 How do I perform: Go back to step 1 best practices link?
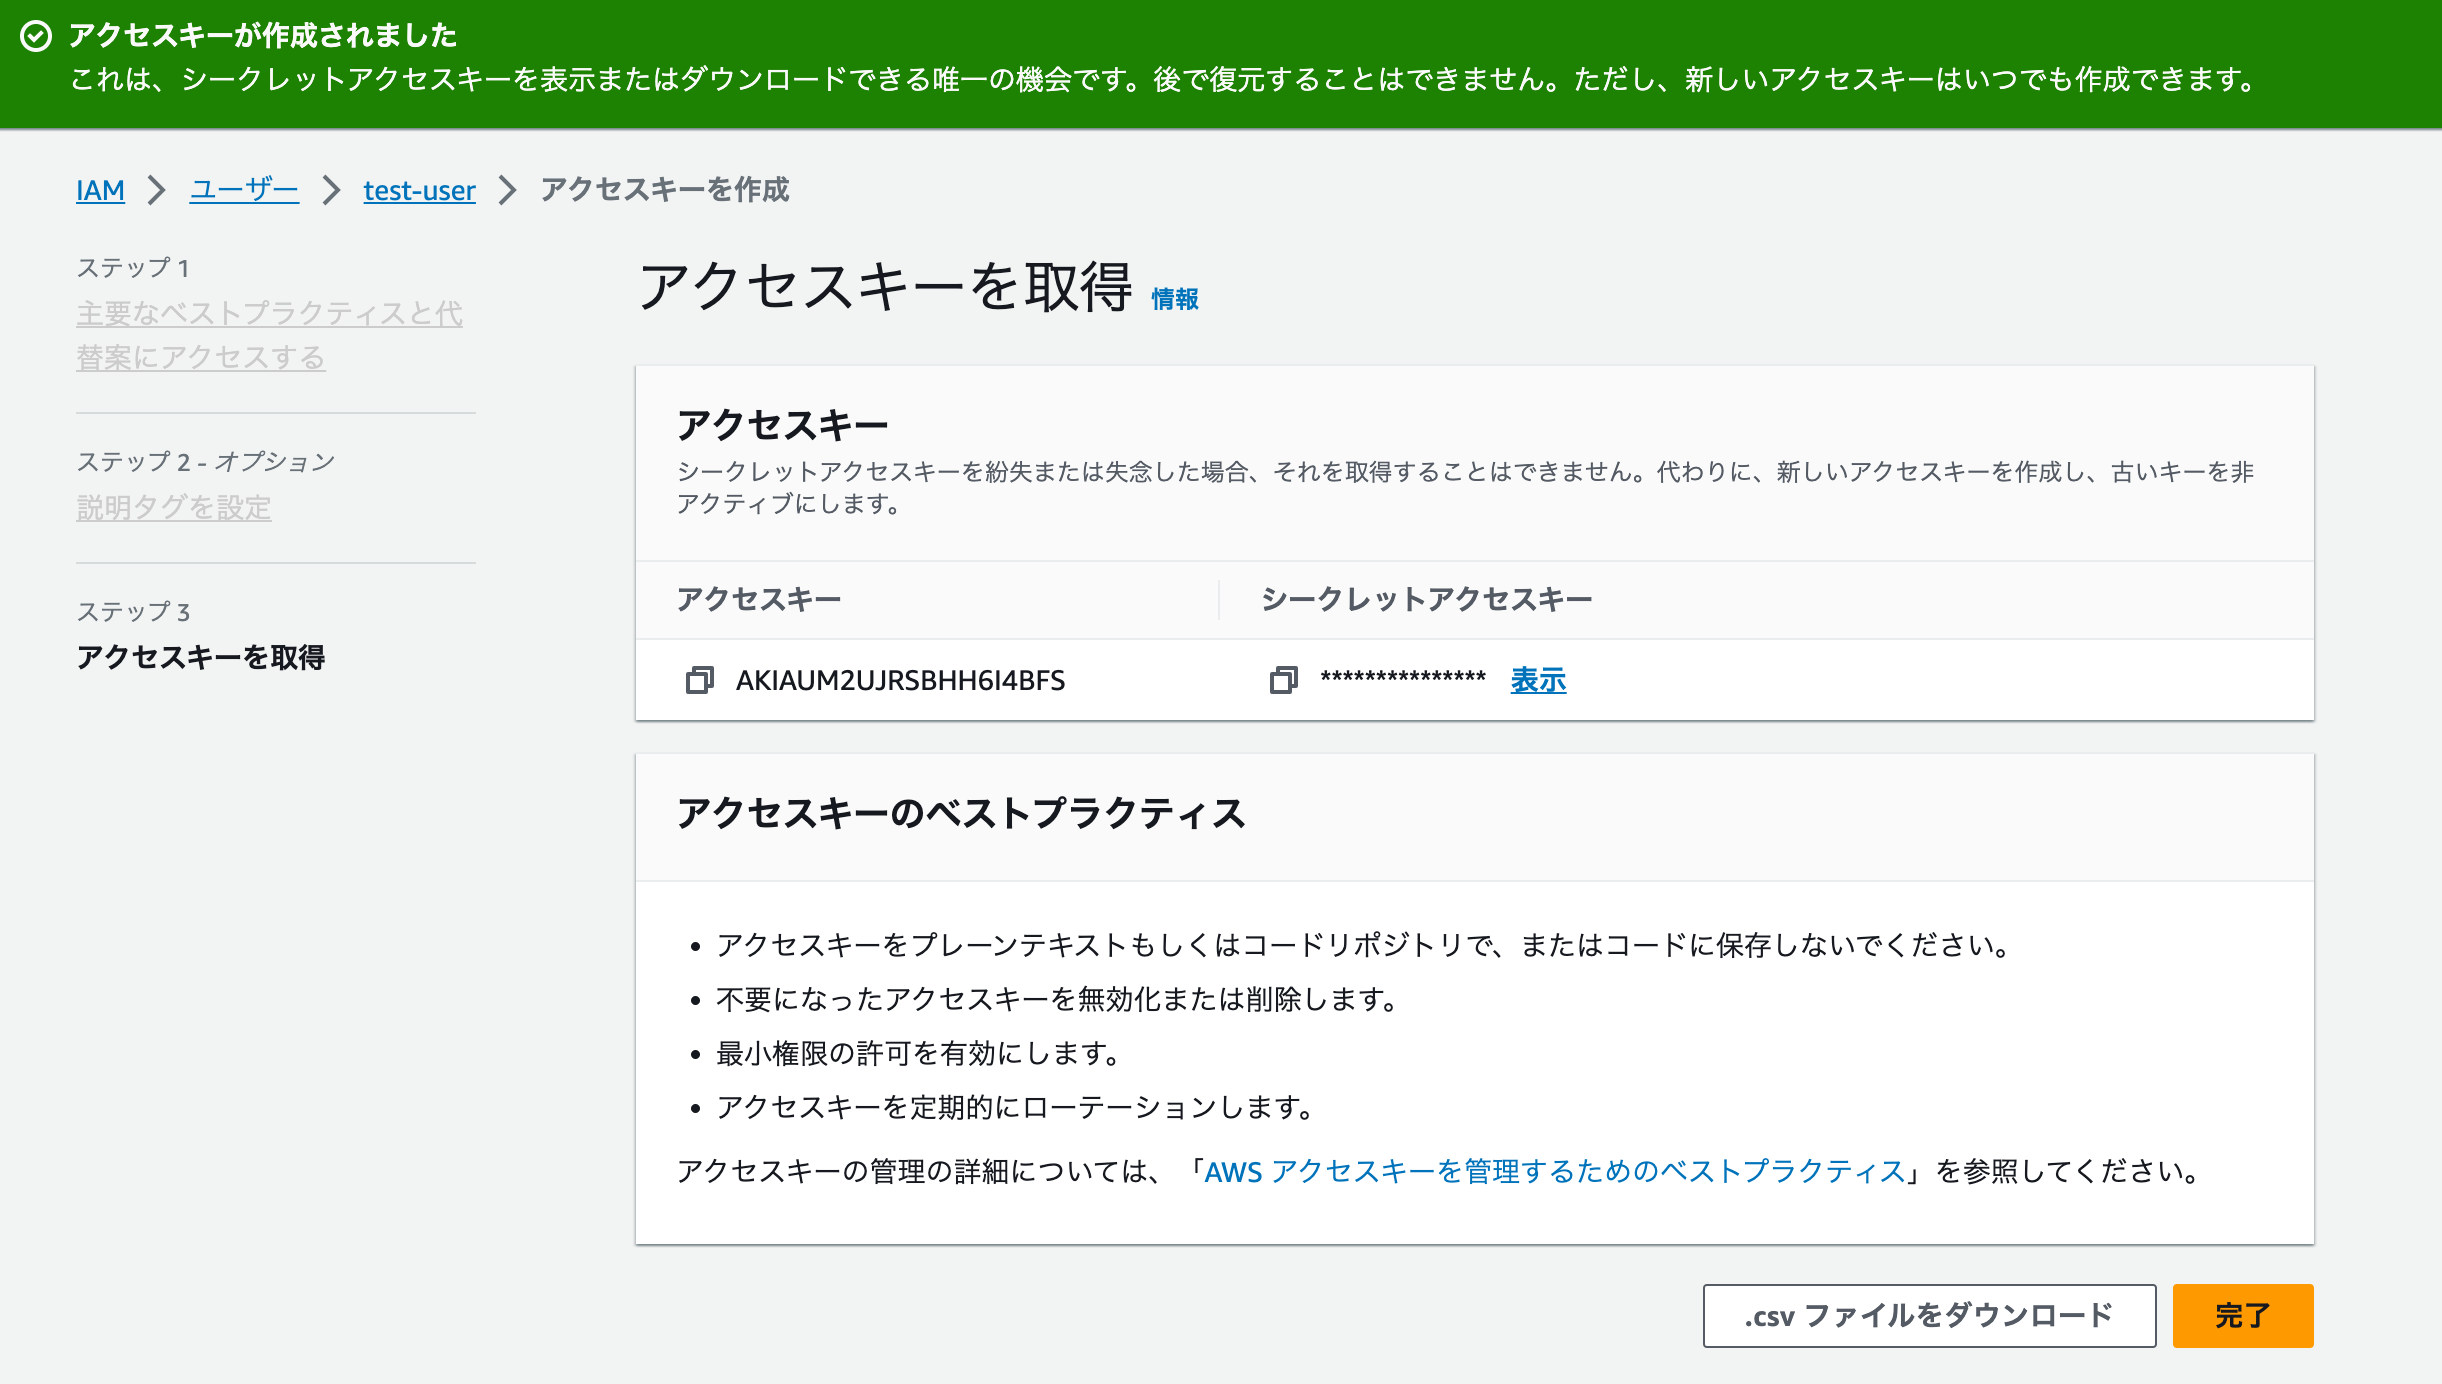[x=270, y=336]
